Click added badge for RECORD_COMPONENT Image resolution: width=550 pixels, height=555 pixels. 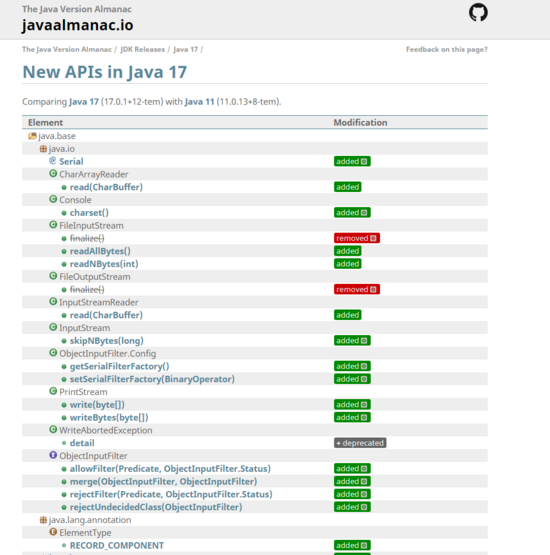[352, 545]
